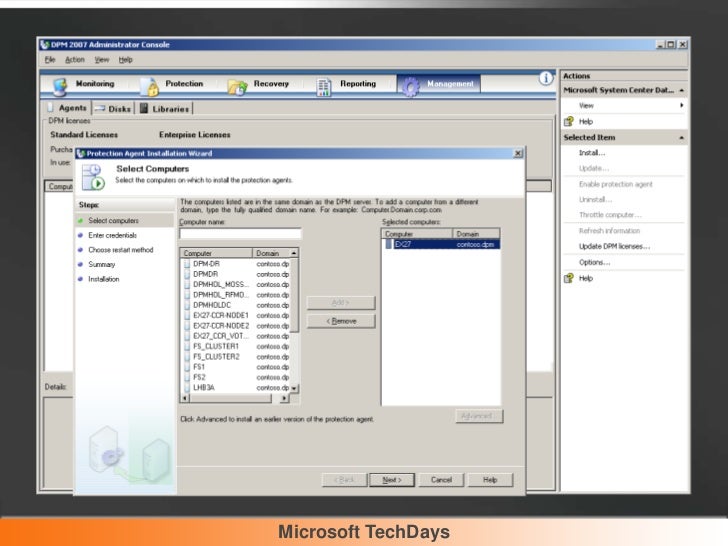
Task: Click the Remove button
Action: pyautogui.click(x=341, y=321)
